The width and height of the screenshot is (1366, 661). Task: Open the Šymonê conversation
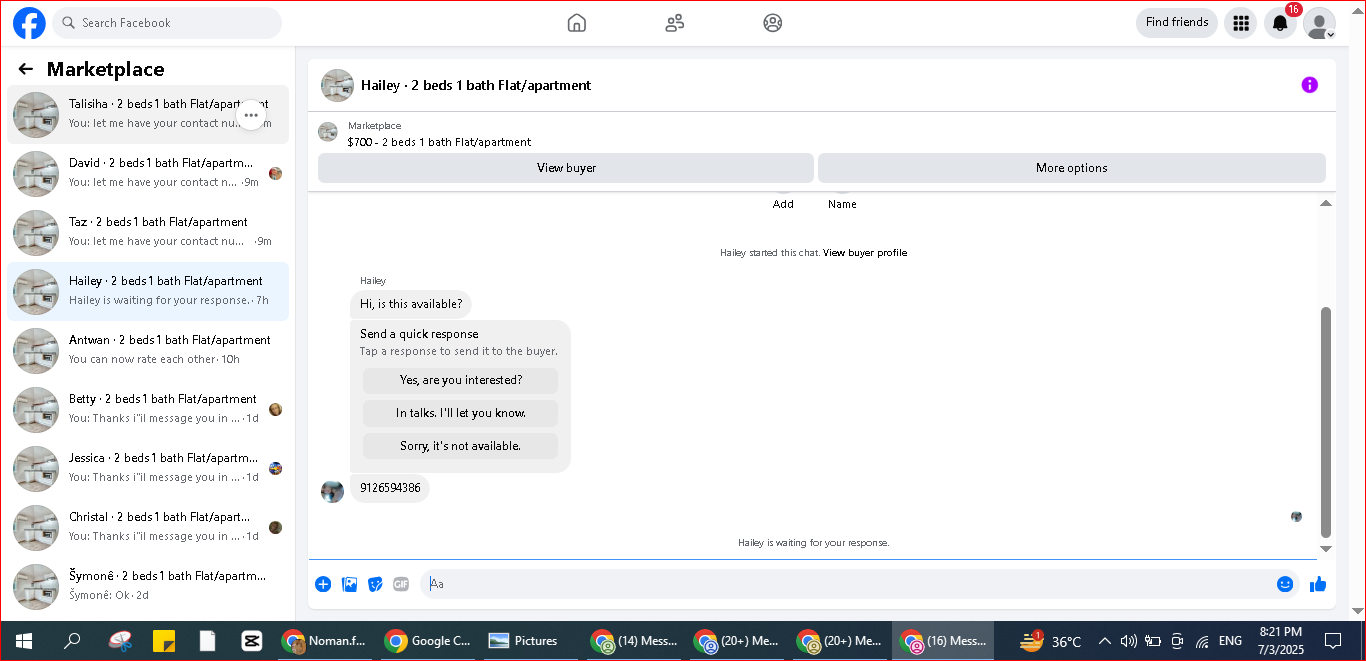tap(148, 587)
